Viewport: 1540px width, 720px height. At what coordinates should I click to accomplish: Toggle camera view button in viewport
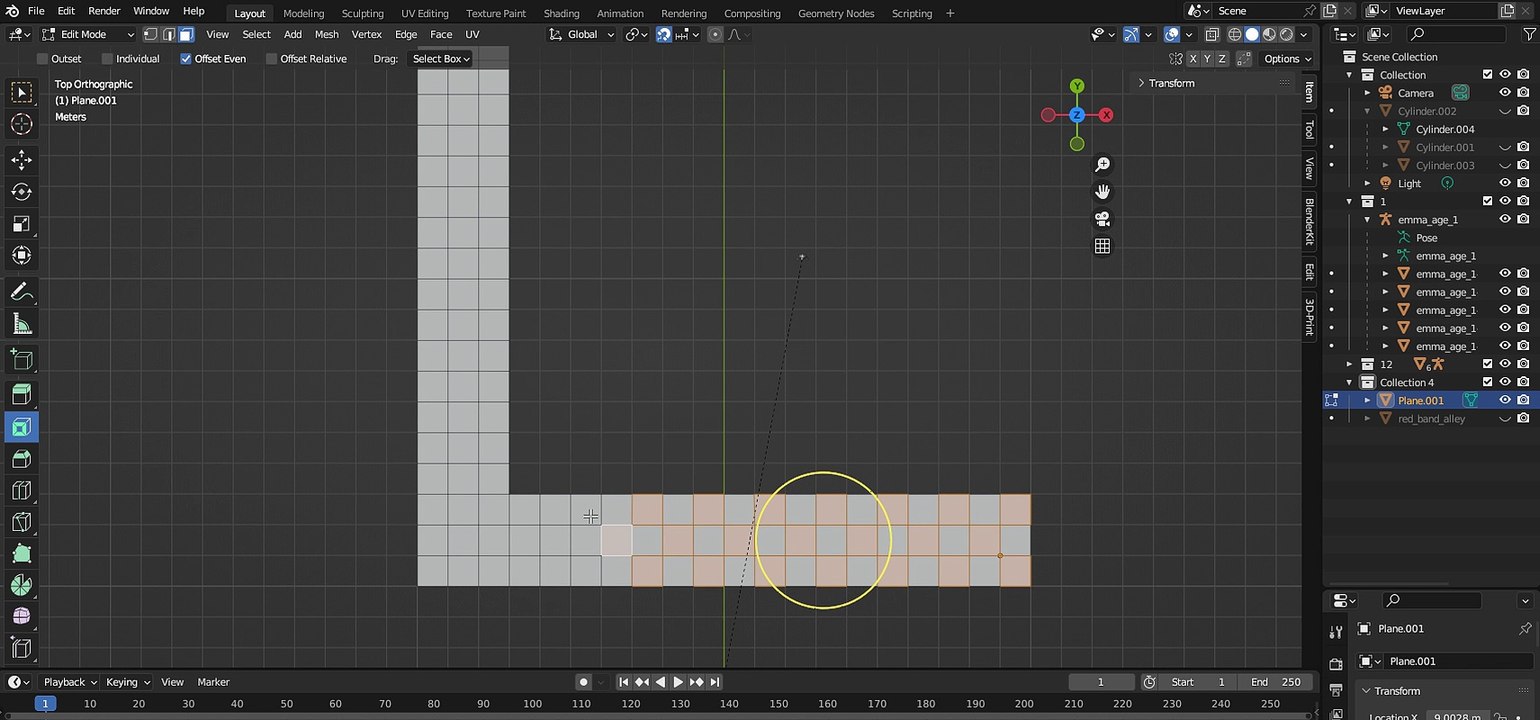1102,219
